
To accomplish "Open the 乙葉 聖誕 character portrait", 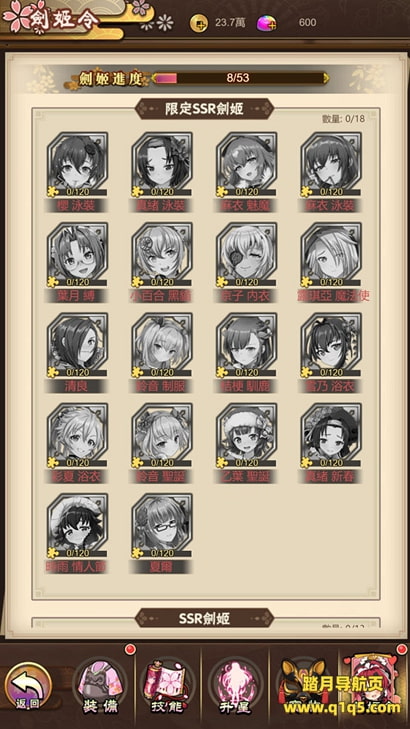I will point(246,435).
